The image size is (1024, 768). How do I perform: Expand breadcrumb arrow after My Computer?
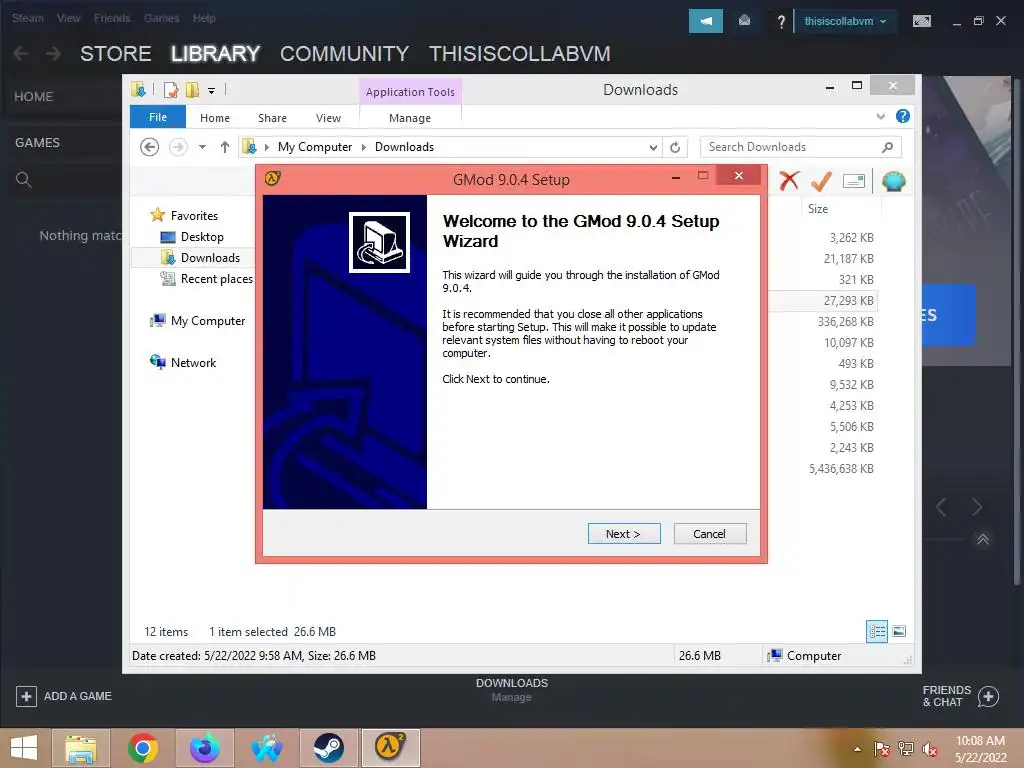pyautogui.click(x=364, y=147)
